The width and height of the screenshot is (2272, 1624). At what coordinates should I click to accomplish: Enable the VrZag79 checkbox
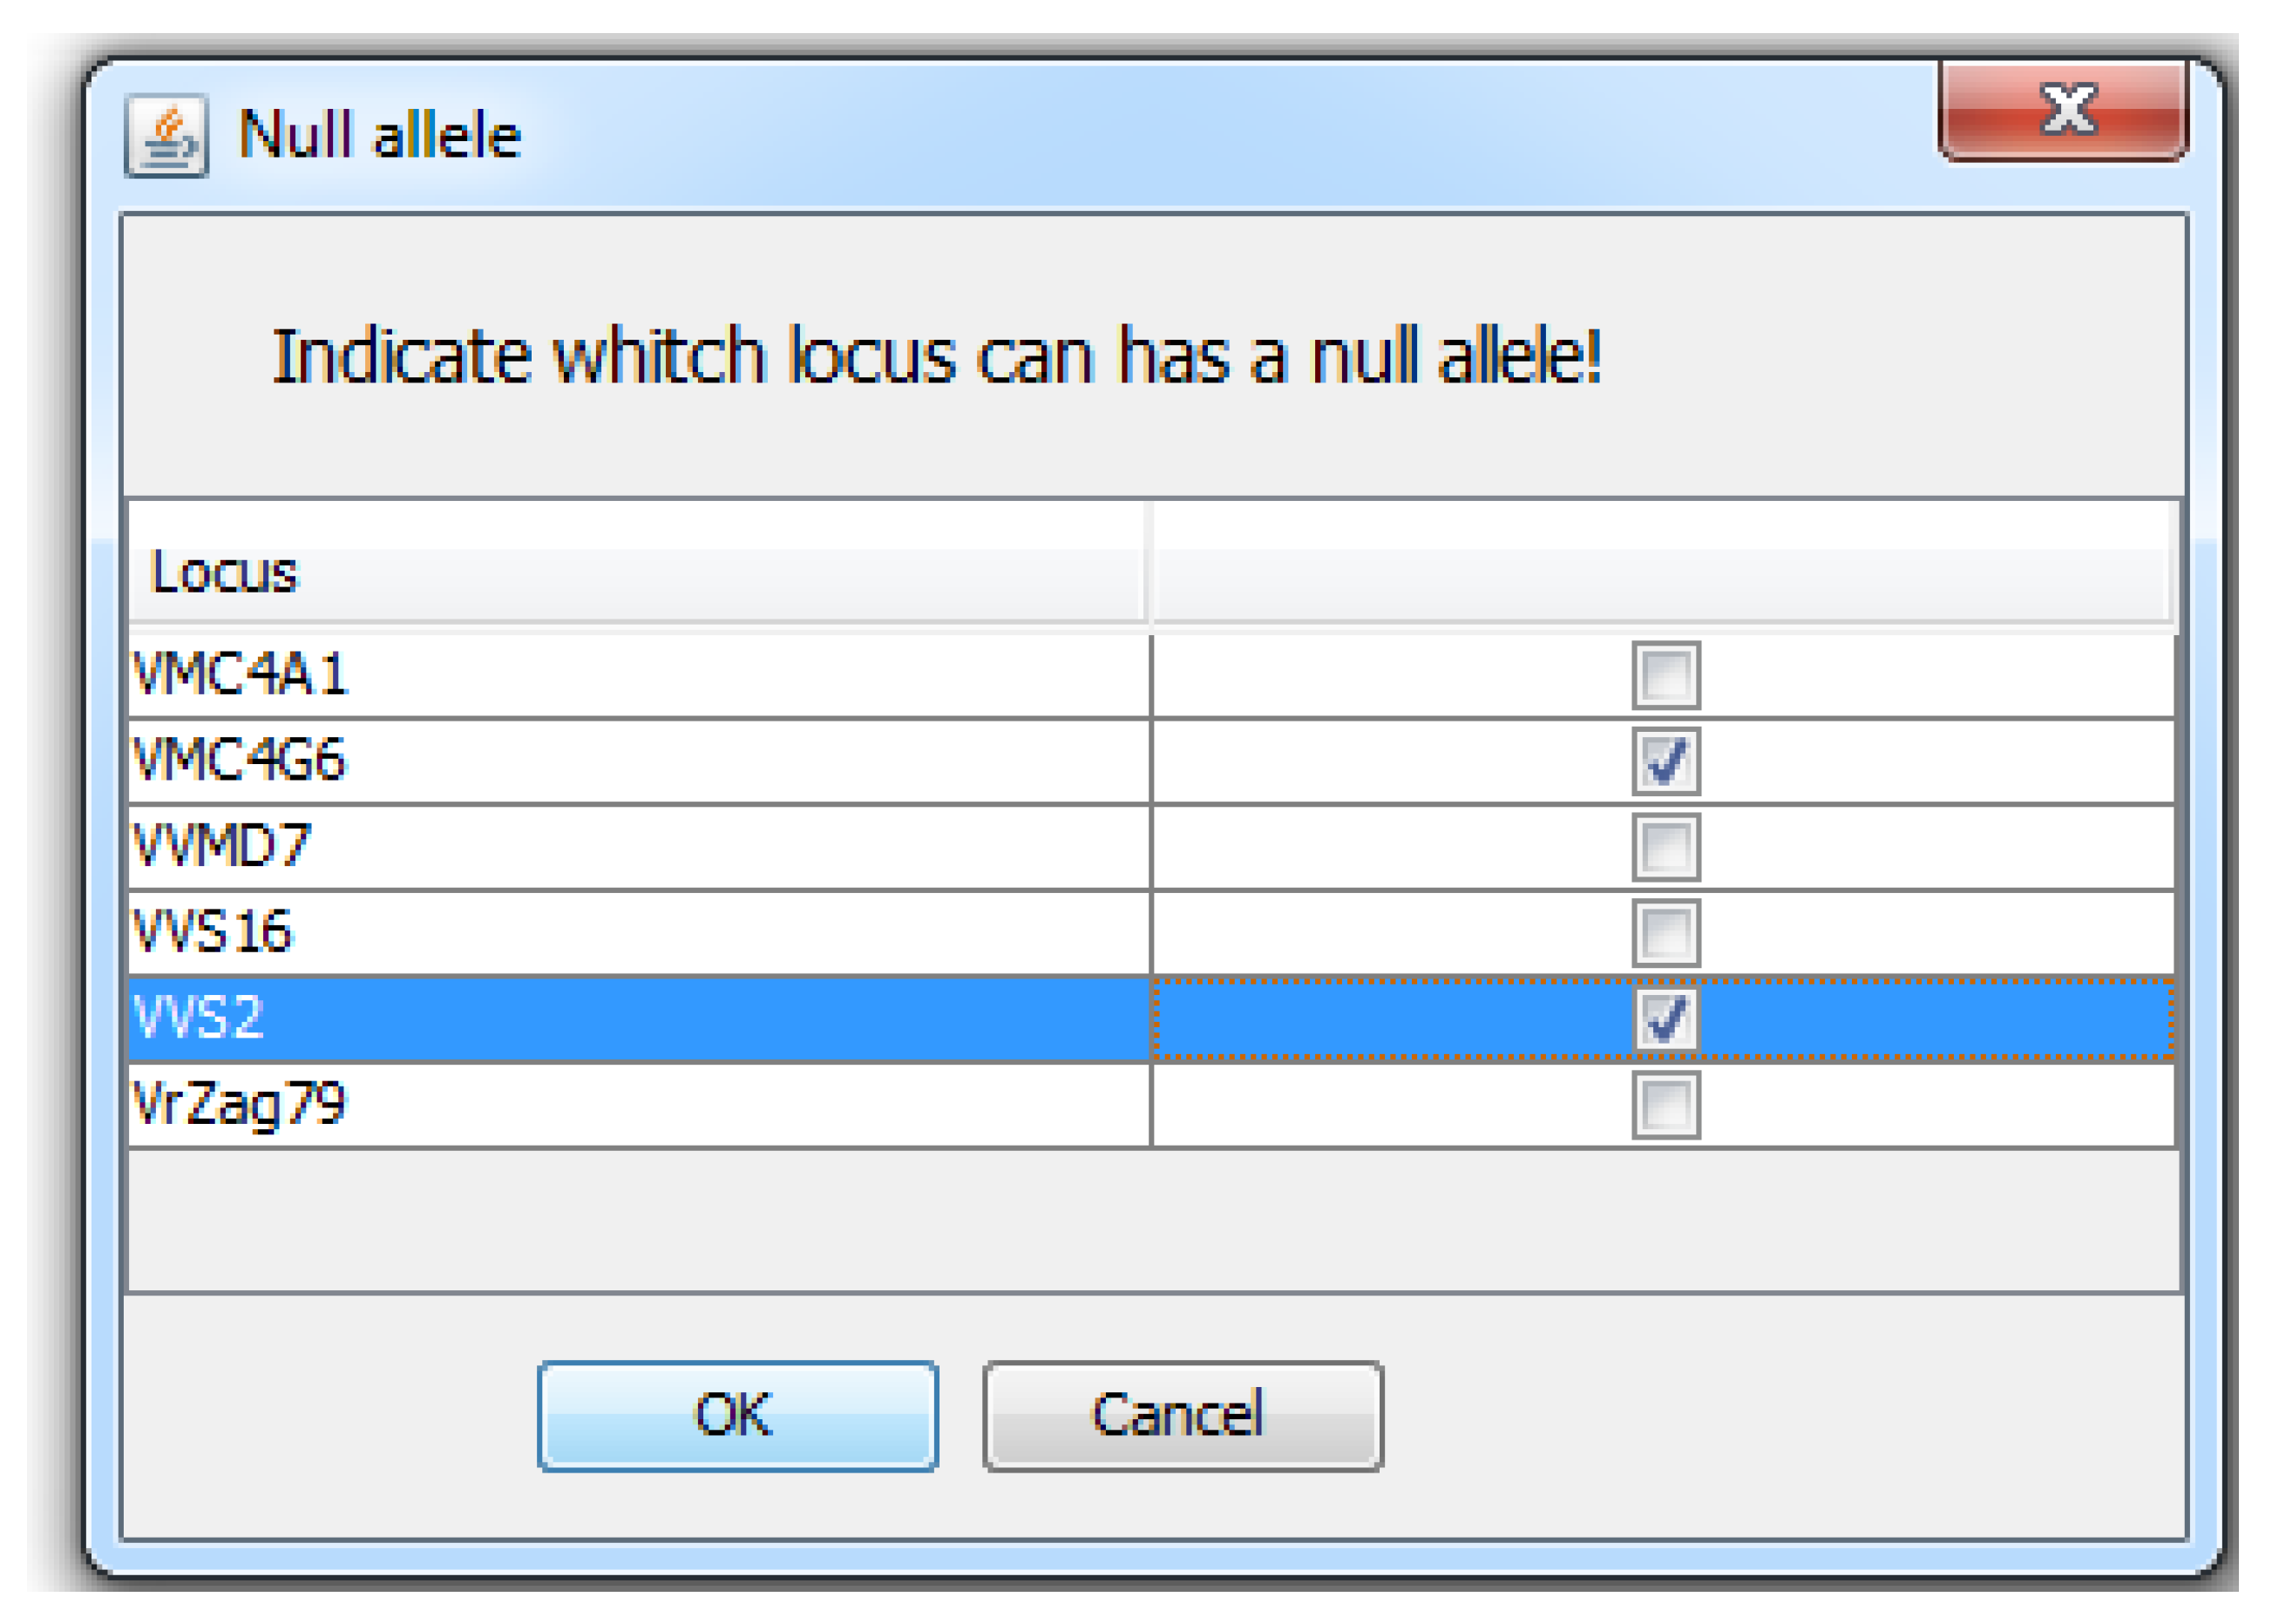click(1666, 1106)
